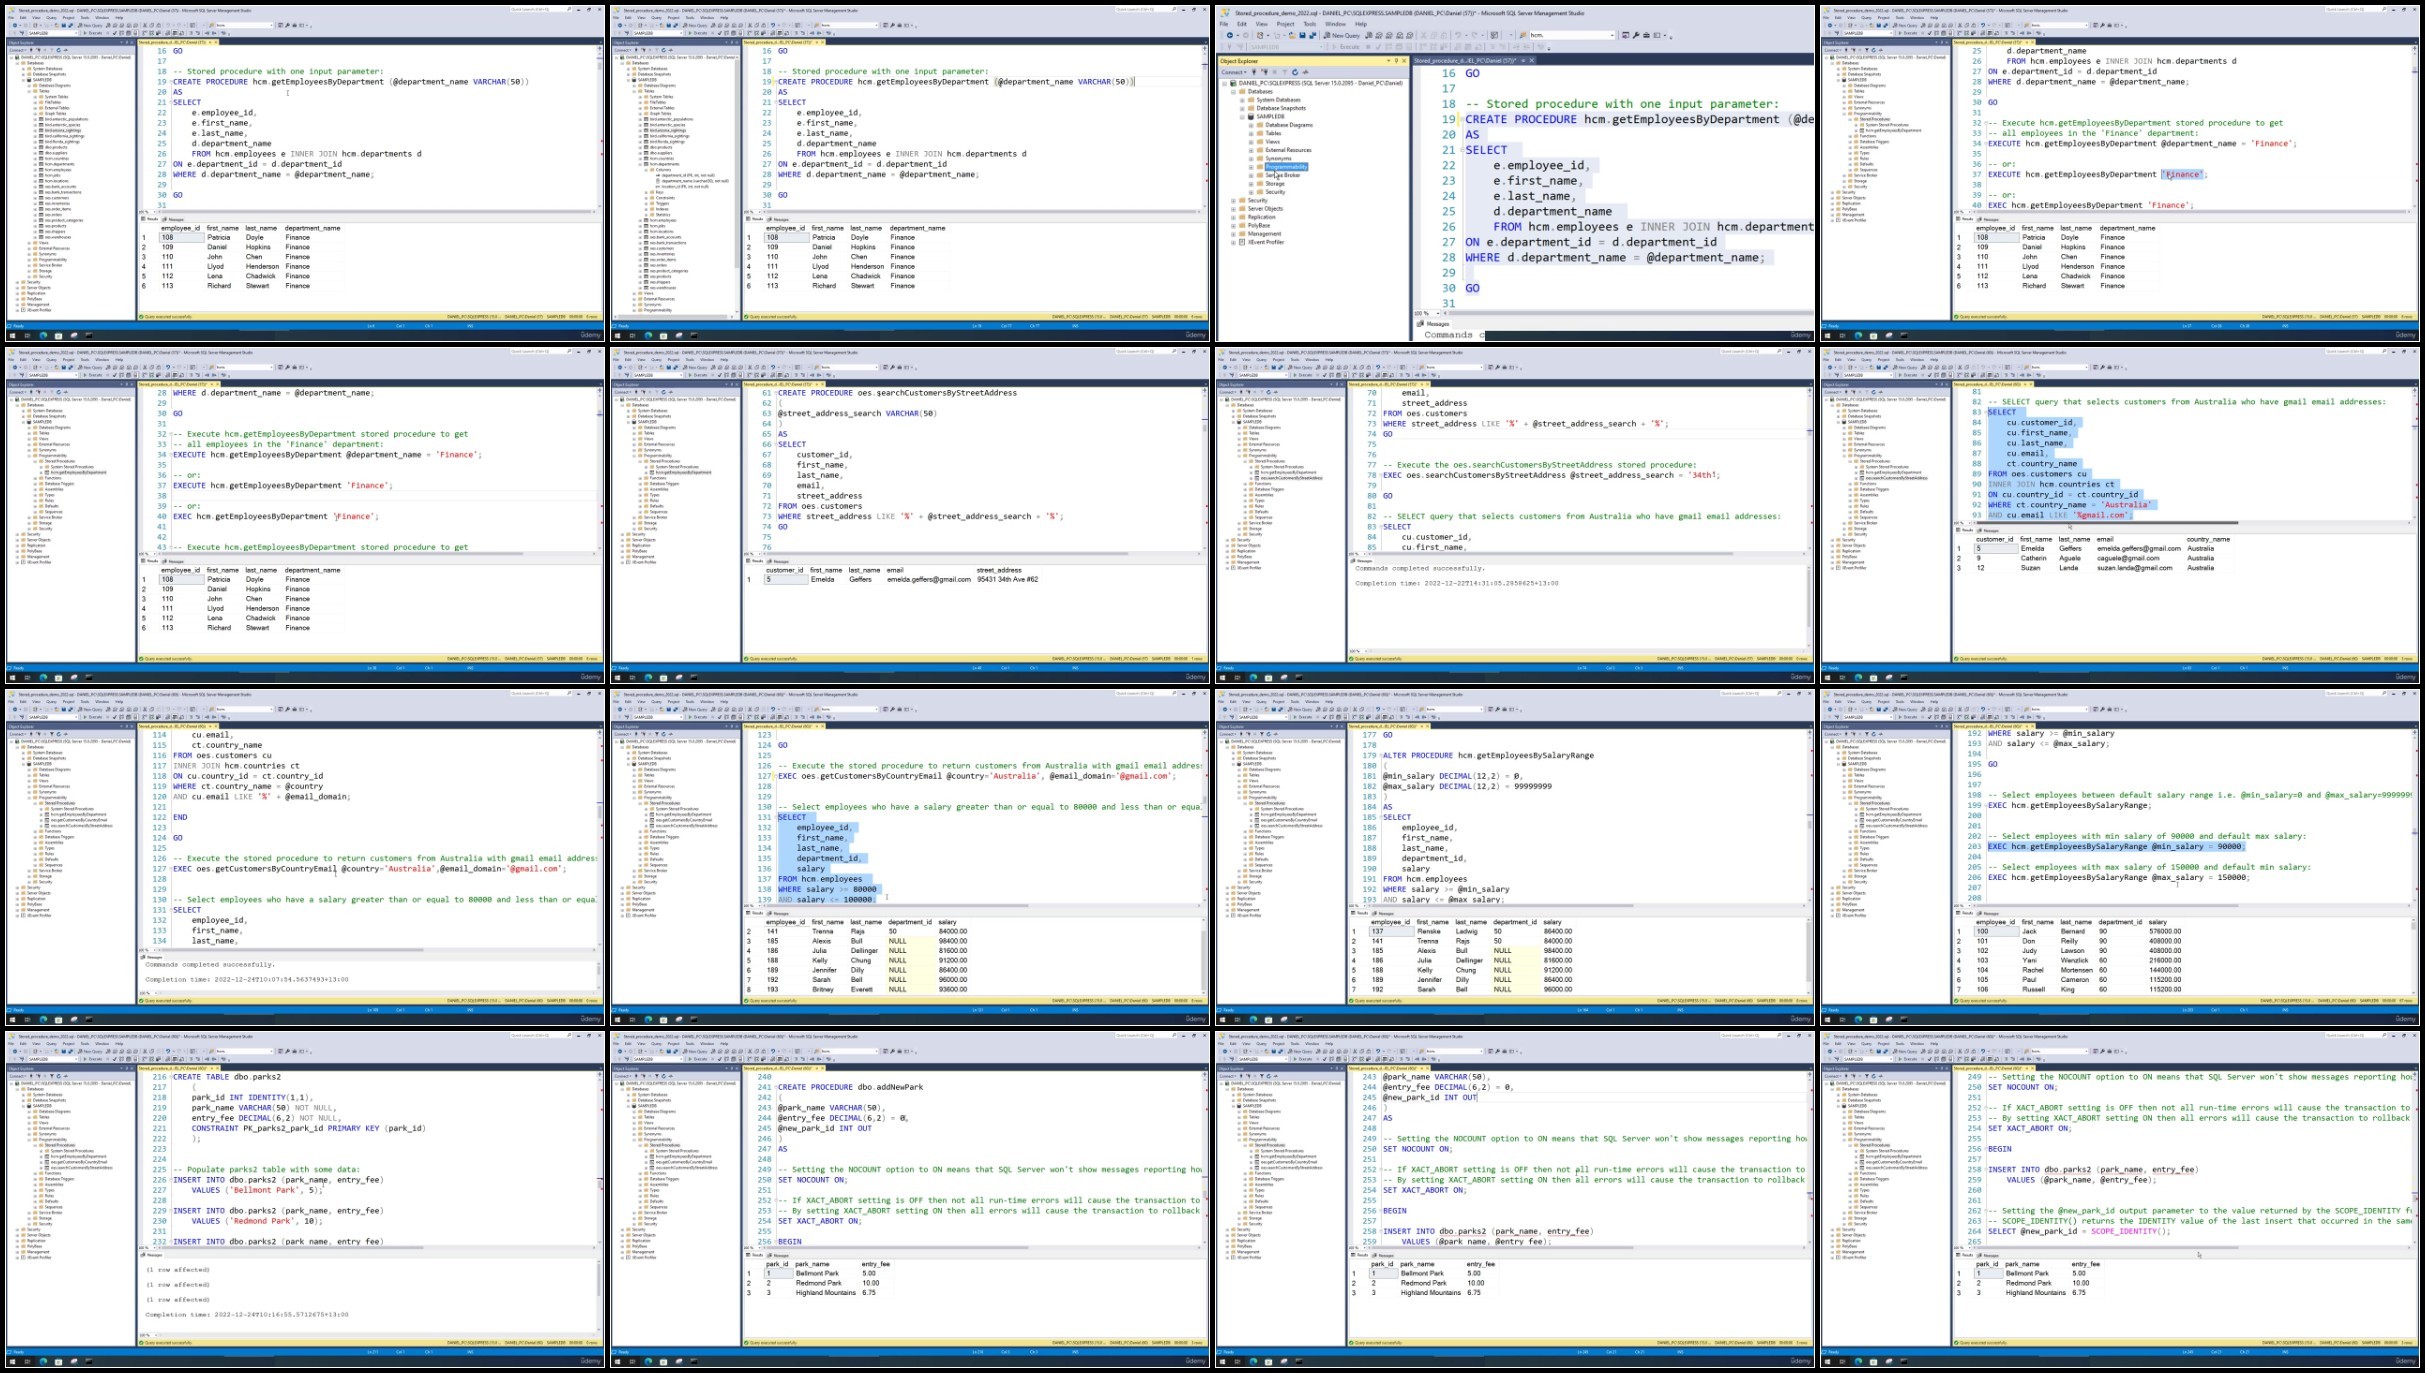Toggle auto-hide pin on enlarged Object Explorer
This screenshot has height=1373, width=2425.
(1396, 61)
